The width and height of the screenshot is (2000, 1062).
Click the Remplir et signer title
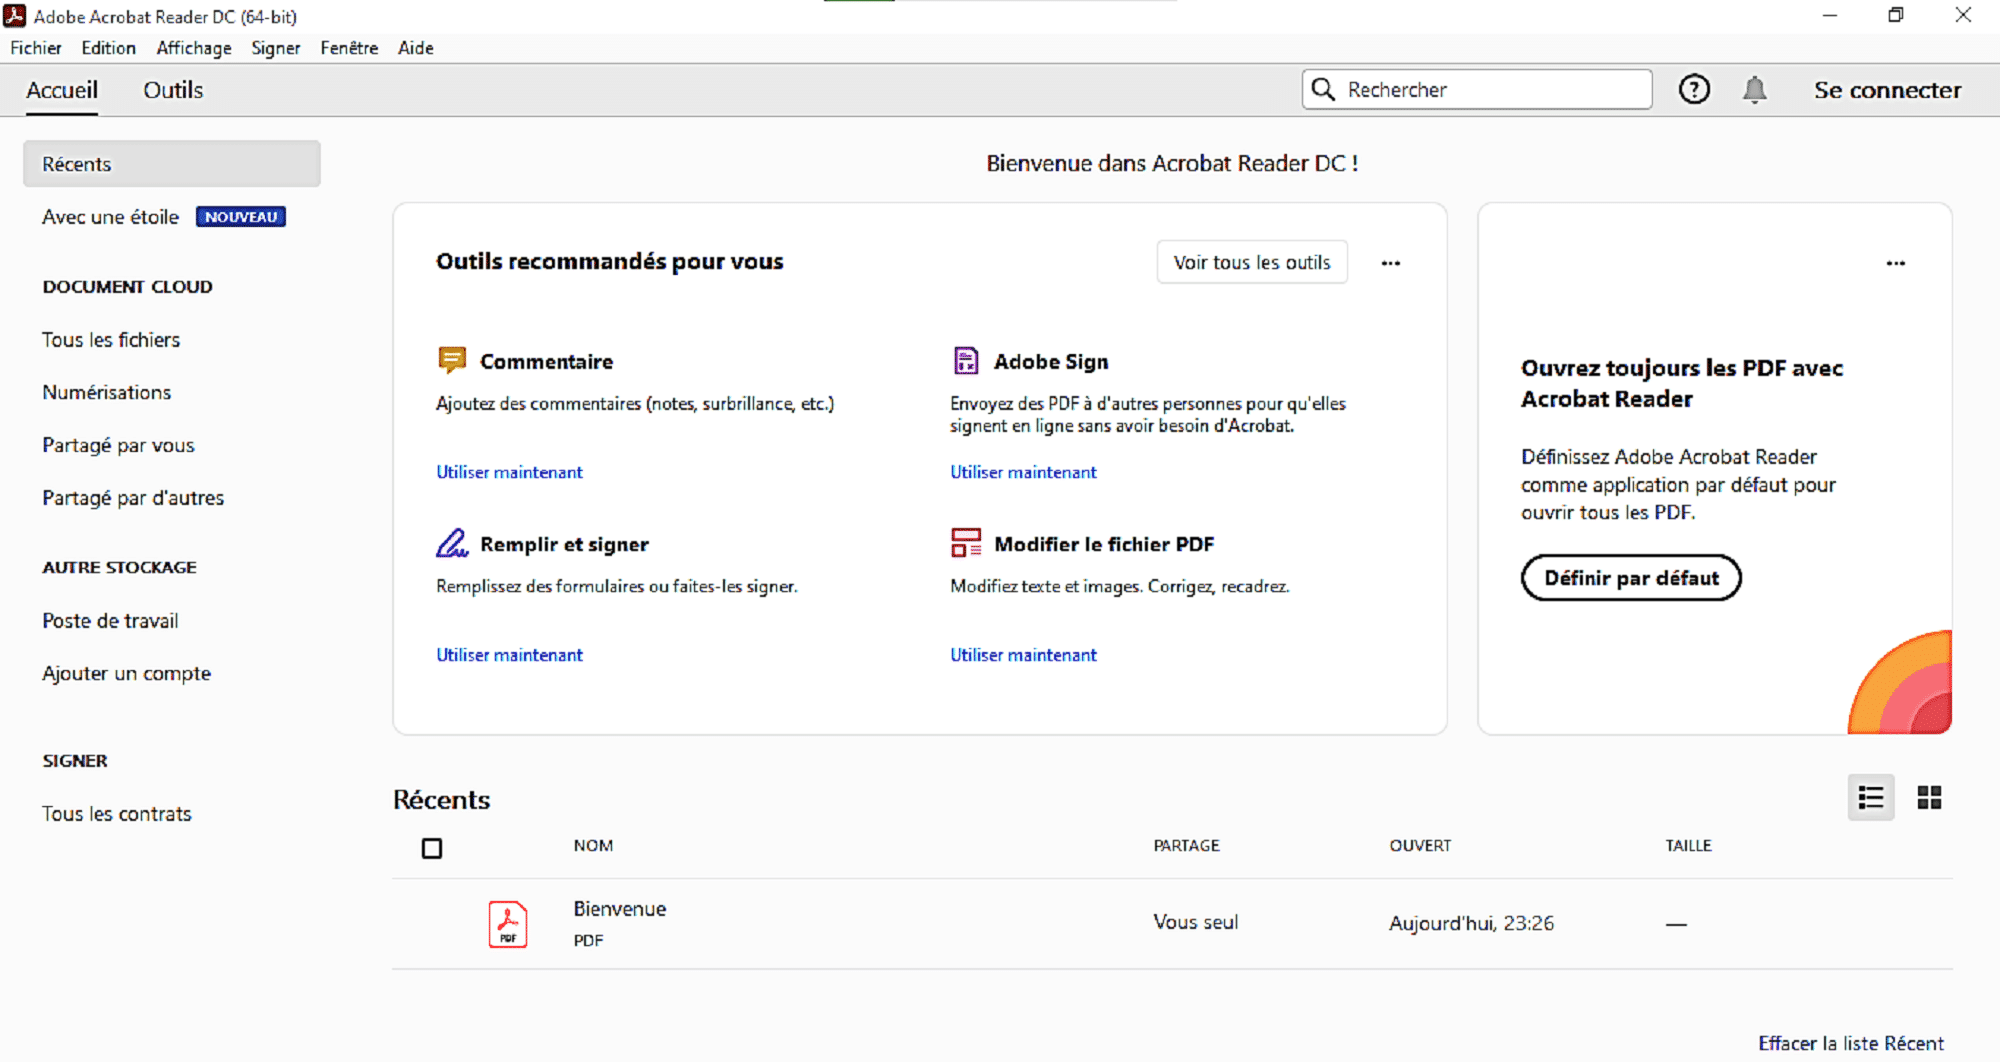pyautogui.click(x=564, y=545)
